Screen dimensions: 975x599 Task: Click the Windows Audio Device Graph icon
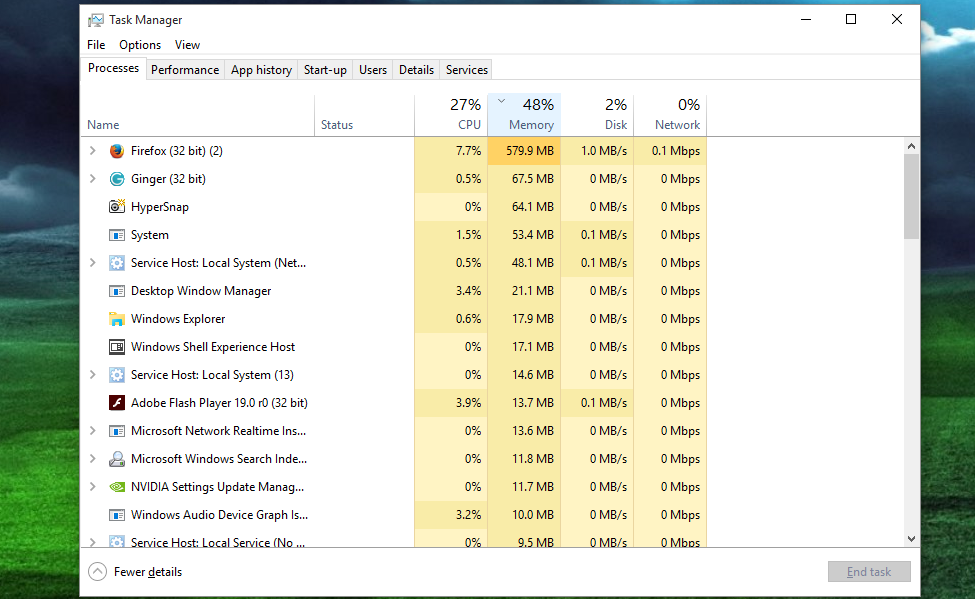(x=116, y=515)
